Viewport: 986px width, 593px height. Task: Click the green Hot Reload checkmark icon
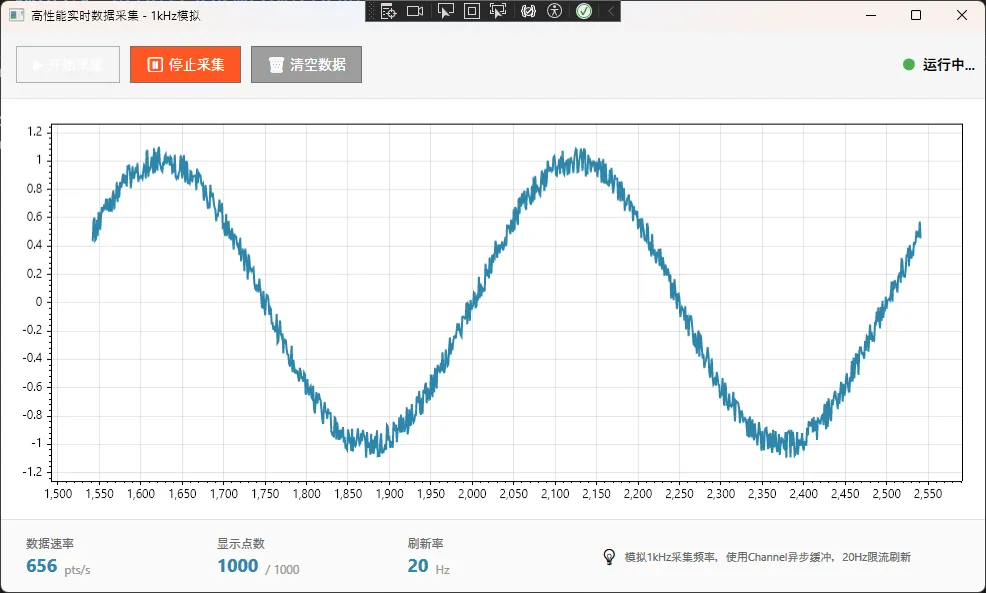[x=584, y=11]
